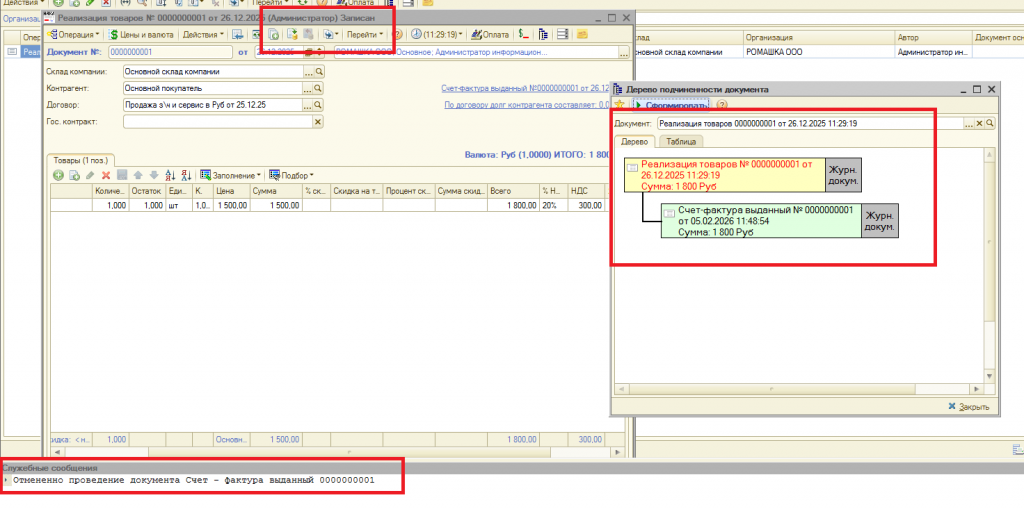Click the tree window vertical scrollbar
Viewport: 1024px width, 509px height.
click(989, 266)
